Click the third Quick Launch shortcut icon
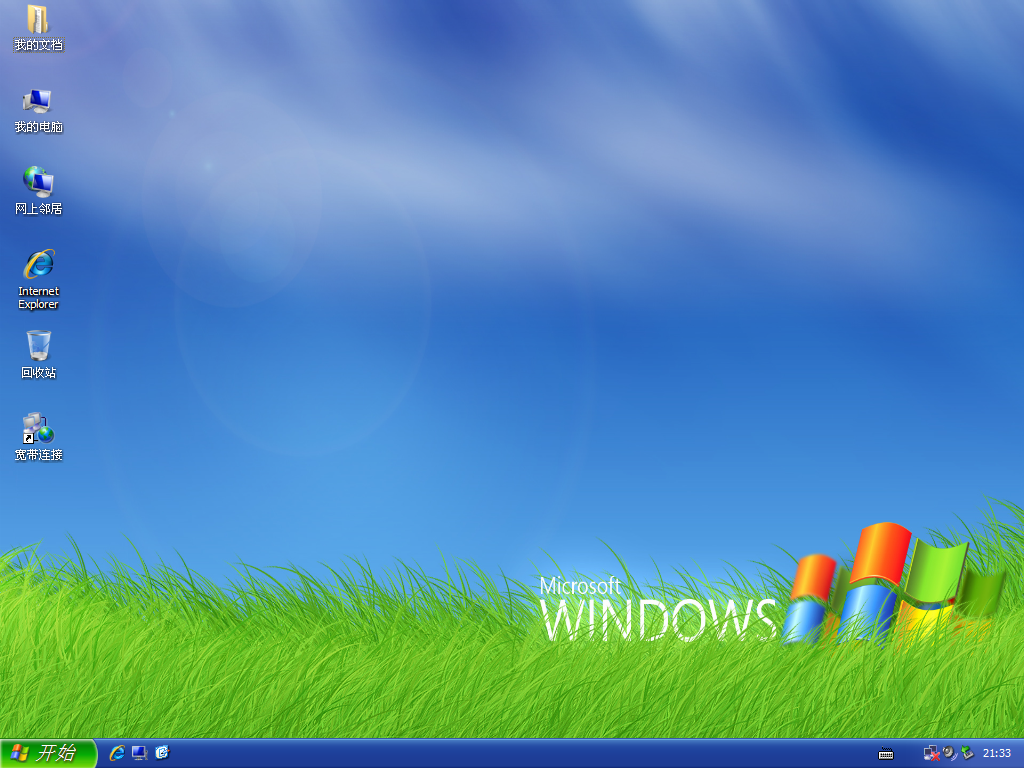The height and width of the screenshot is (768, 1024). tap(162, 753)
